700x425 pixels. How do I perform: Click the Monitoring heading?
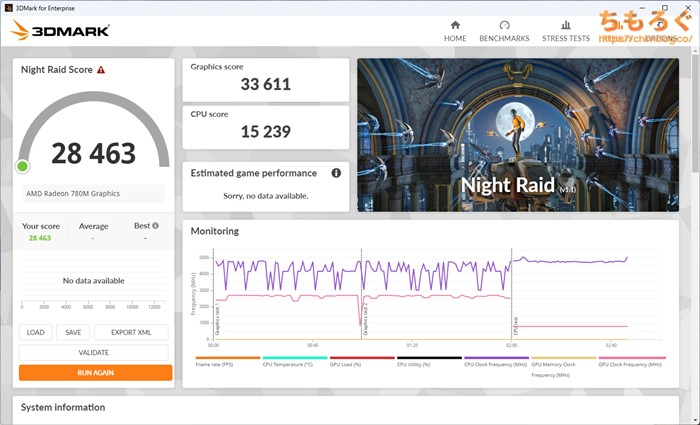[215, 231]
